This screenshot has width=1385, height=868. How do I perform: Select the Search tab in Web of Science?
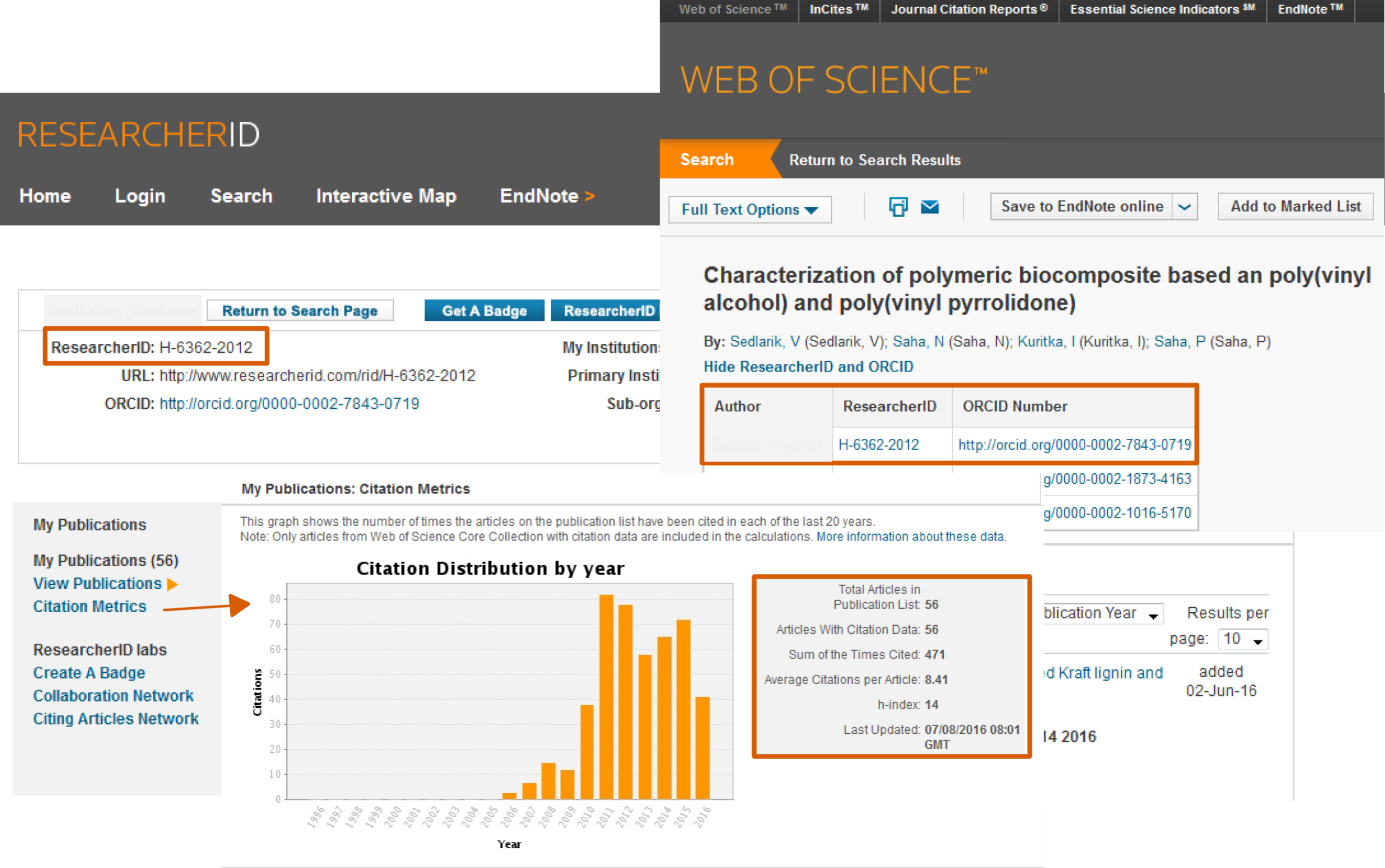tap(707, 160)
